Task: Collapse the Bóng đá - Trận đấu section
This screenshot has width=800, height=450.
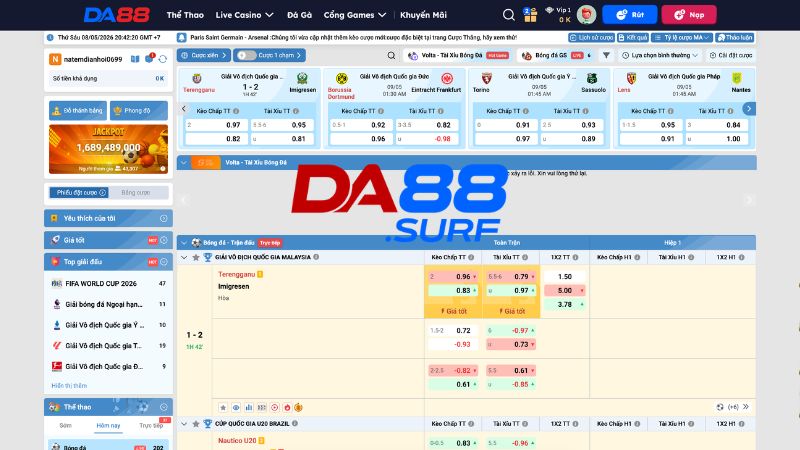Action: (184, 242)
